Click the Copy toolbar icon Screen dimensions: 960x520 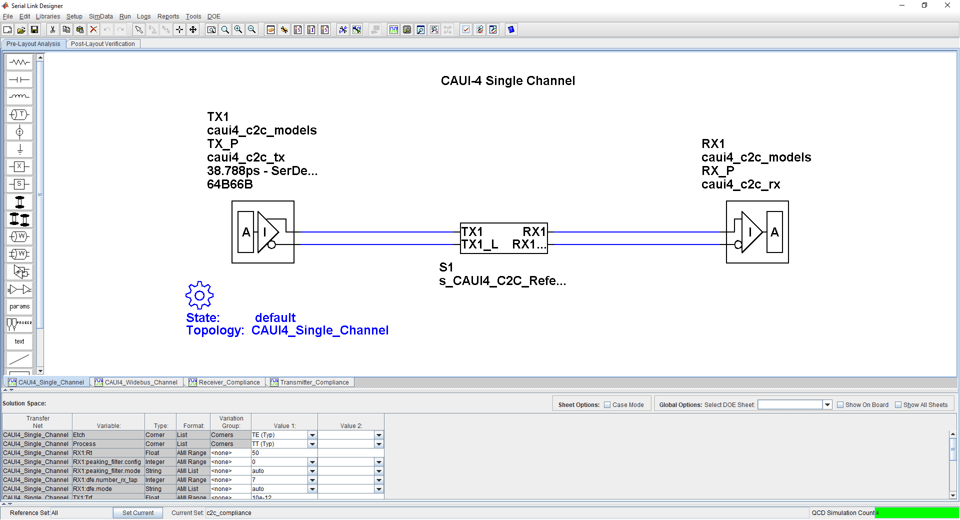click(66, 29)
